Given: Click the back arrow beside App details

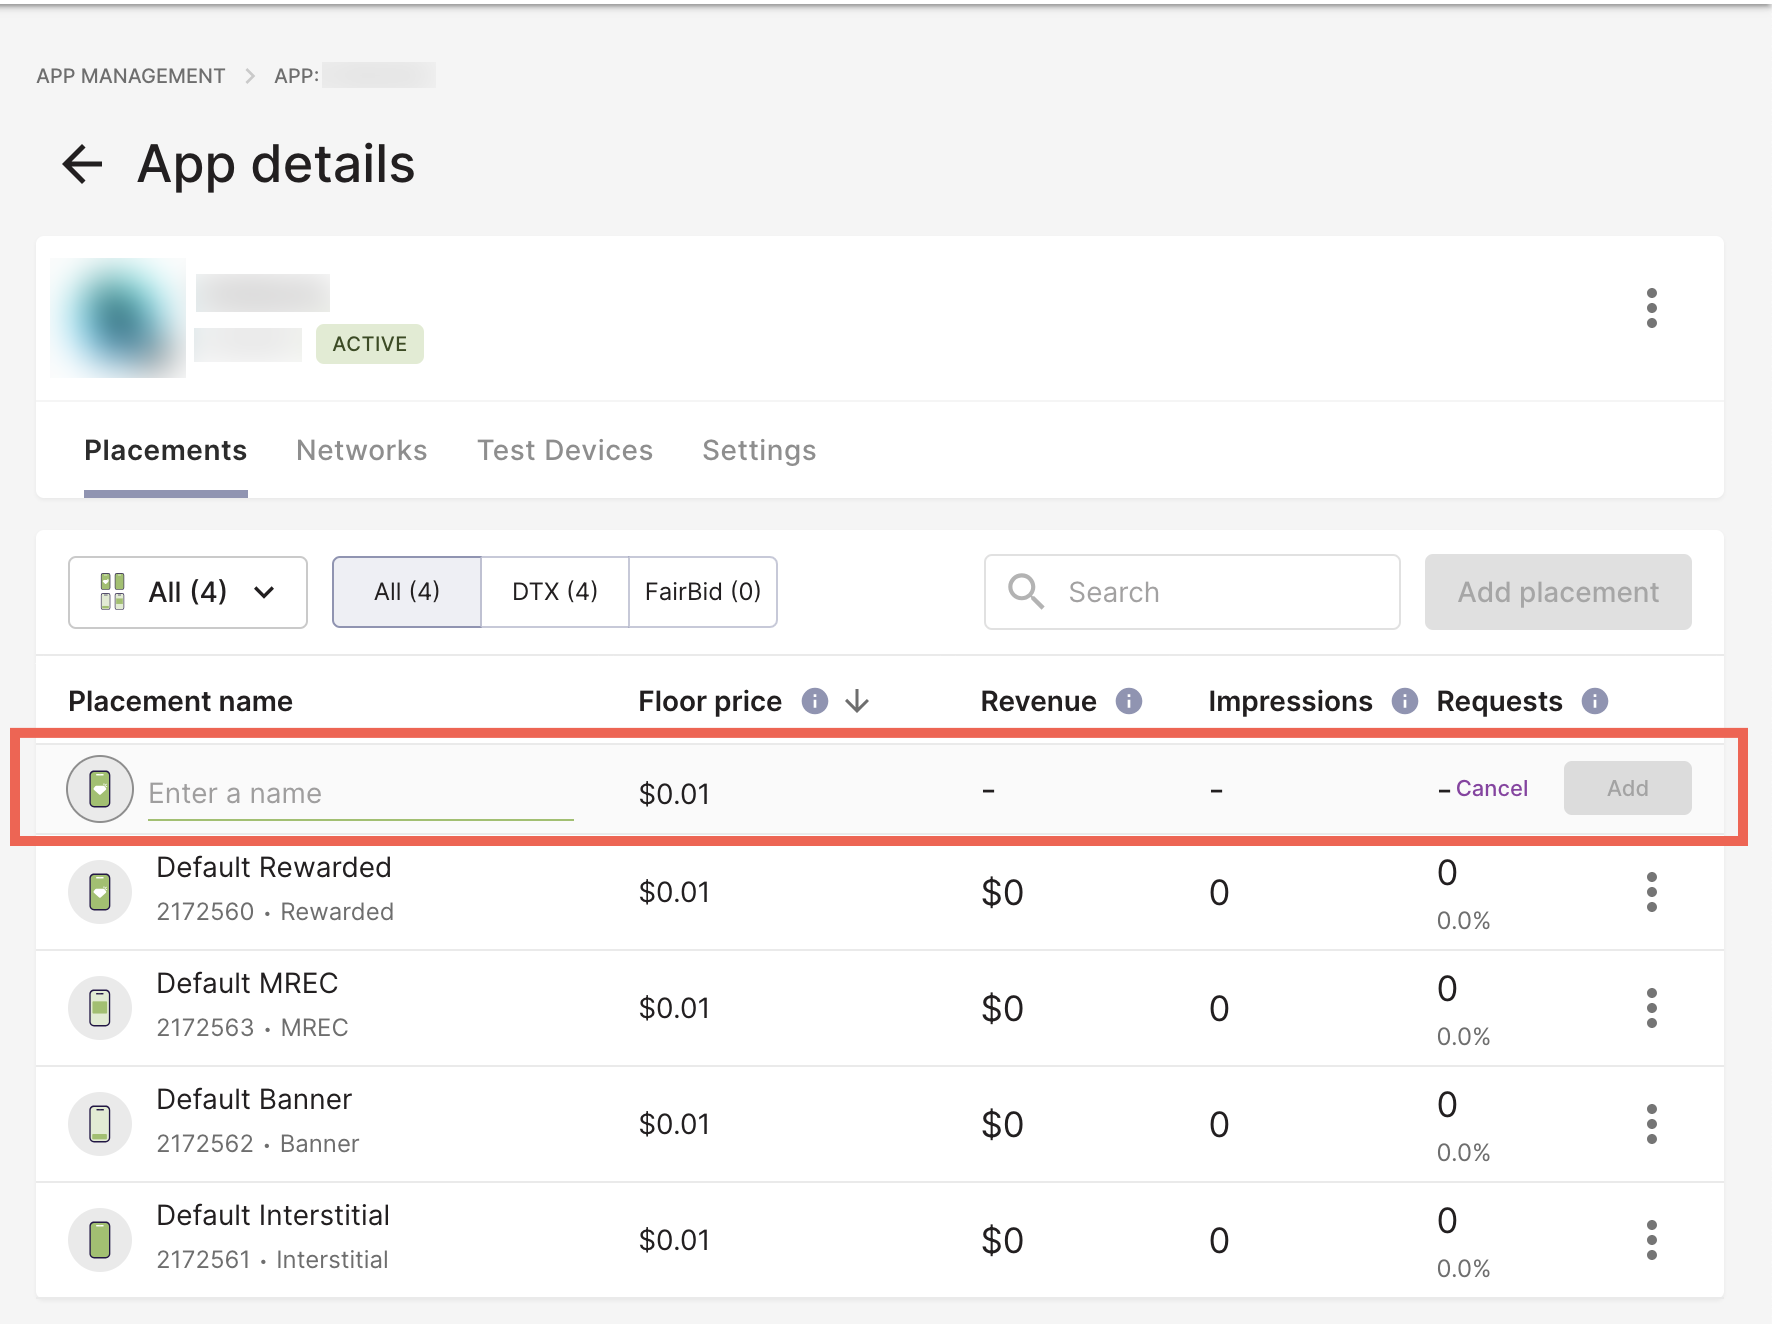Looking at the screenshot, I should [82, 164].
